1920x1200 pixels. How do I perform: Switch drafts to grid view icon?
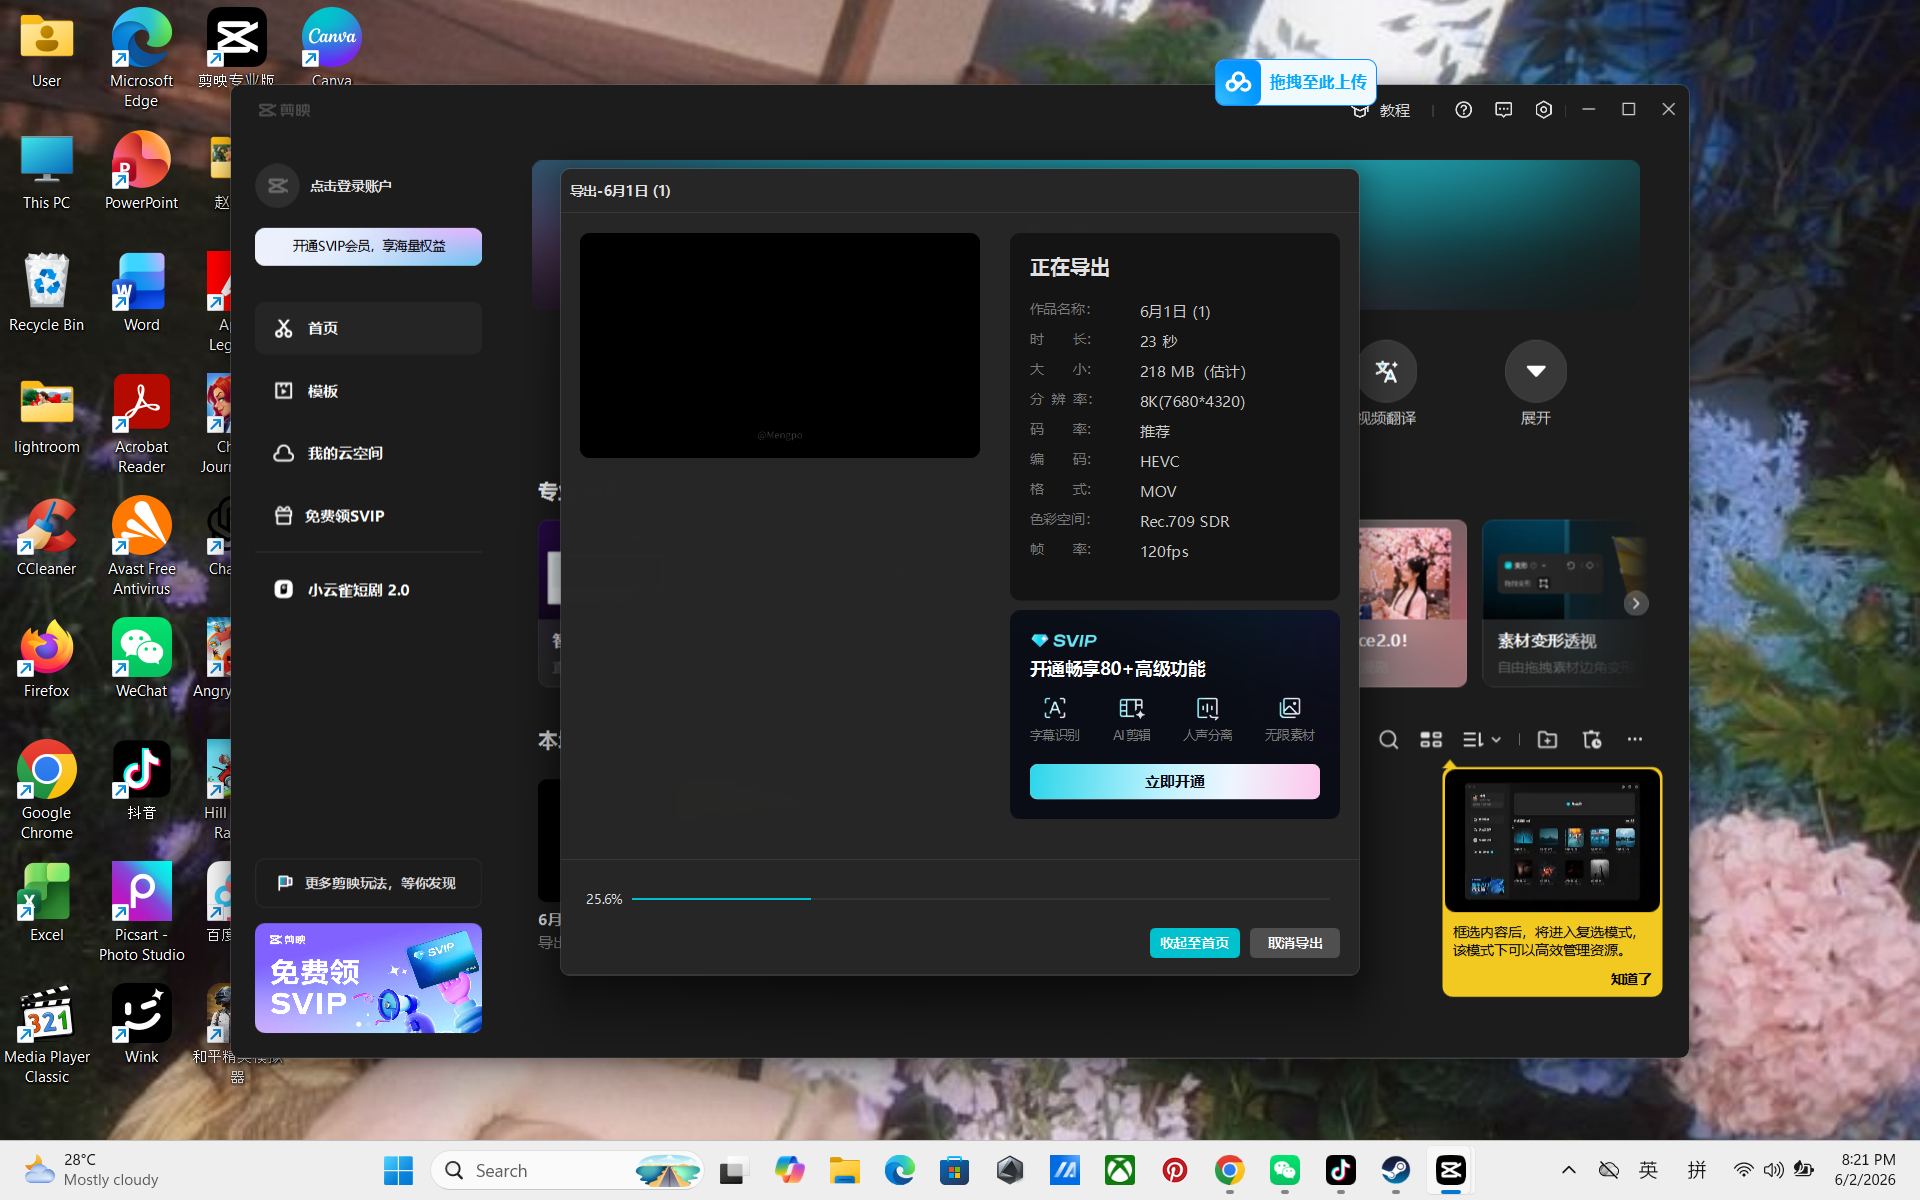[x=1431, y=740]
